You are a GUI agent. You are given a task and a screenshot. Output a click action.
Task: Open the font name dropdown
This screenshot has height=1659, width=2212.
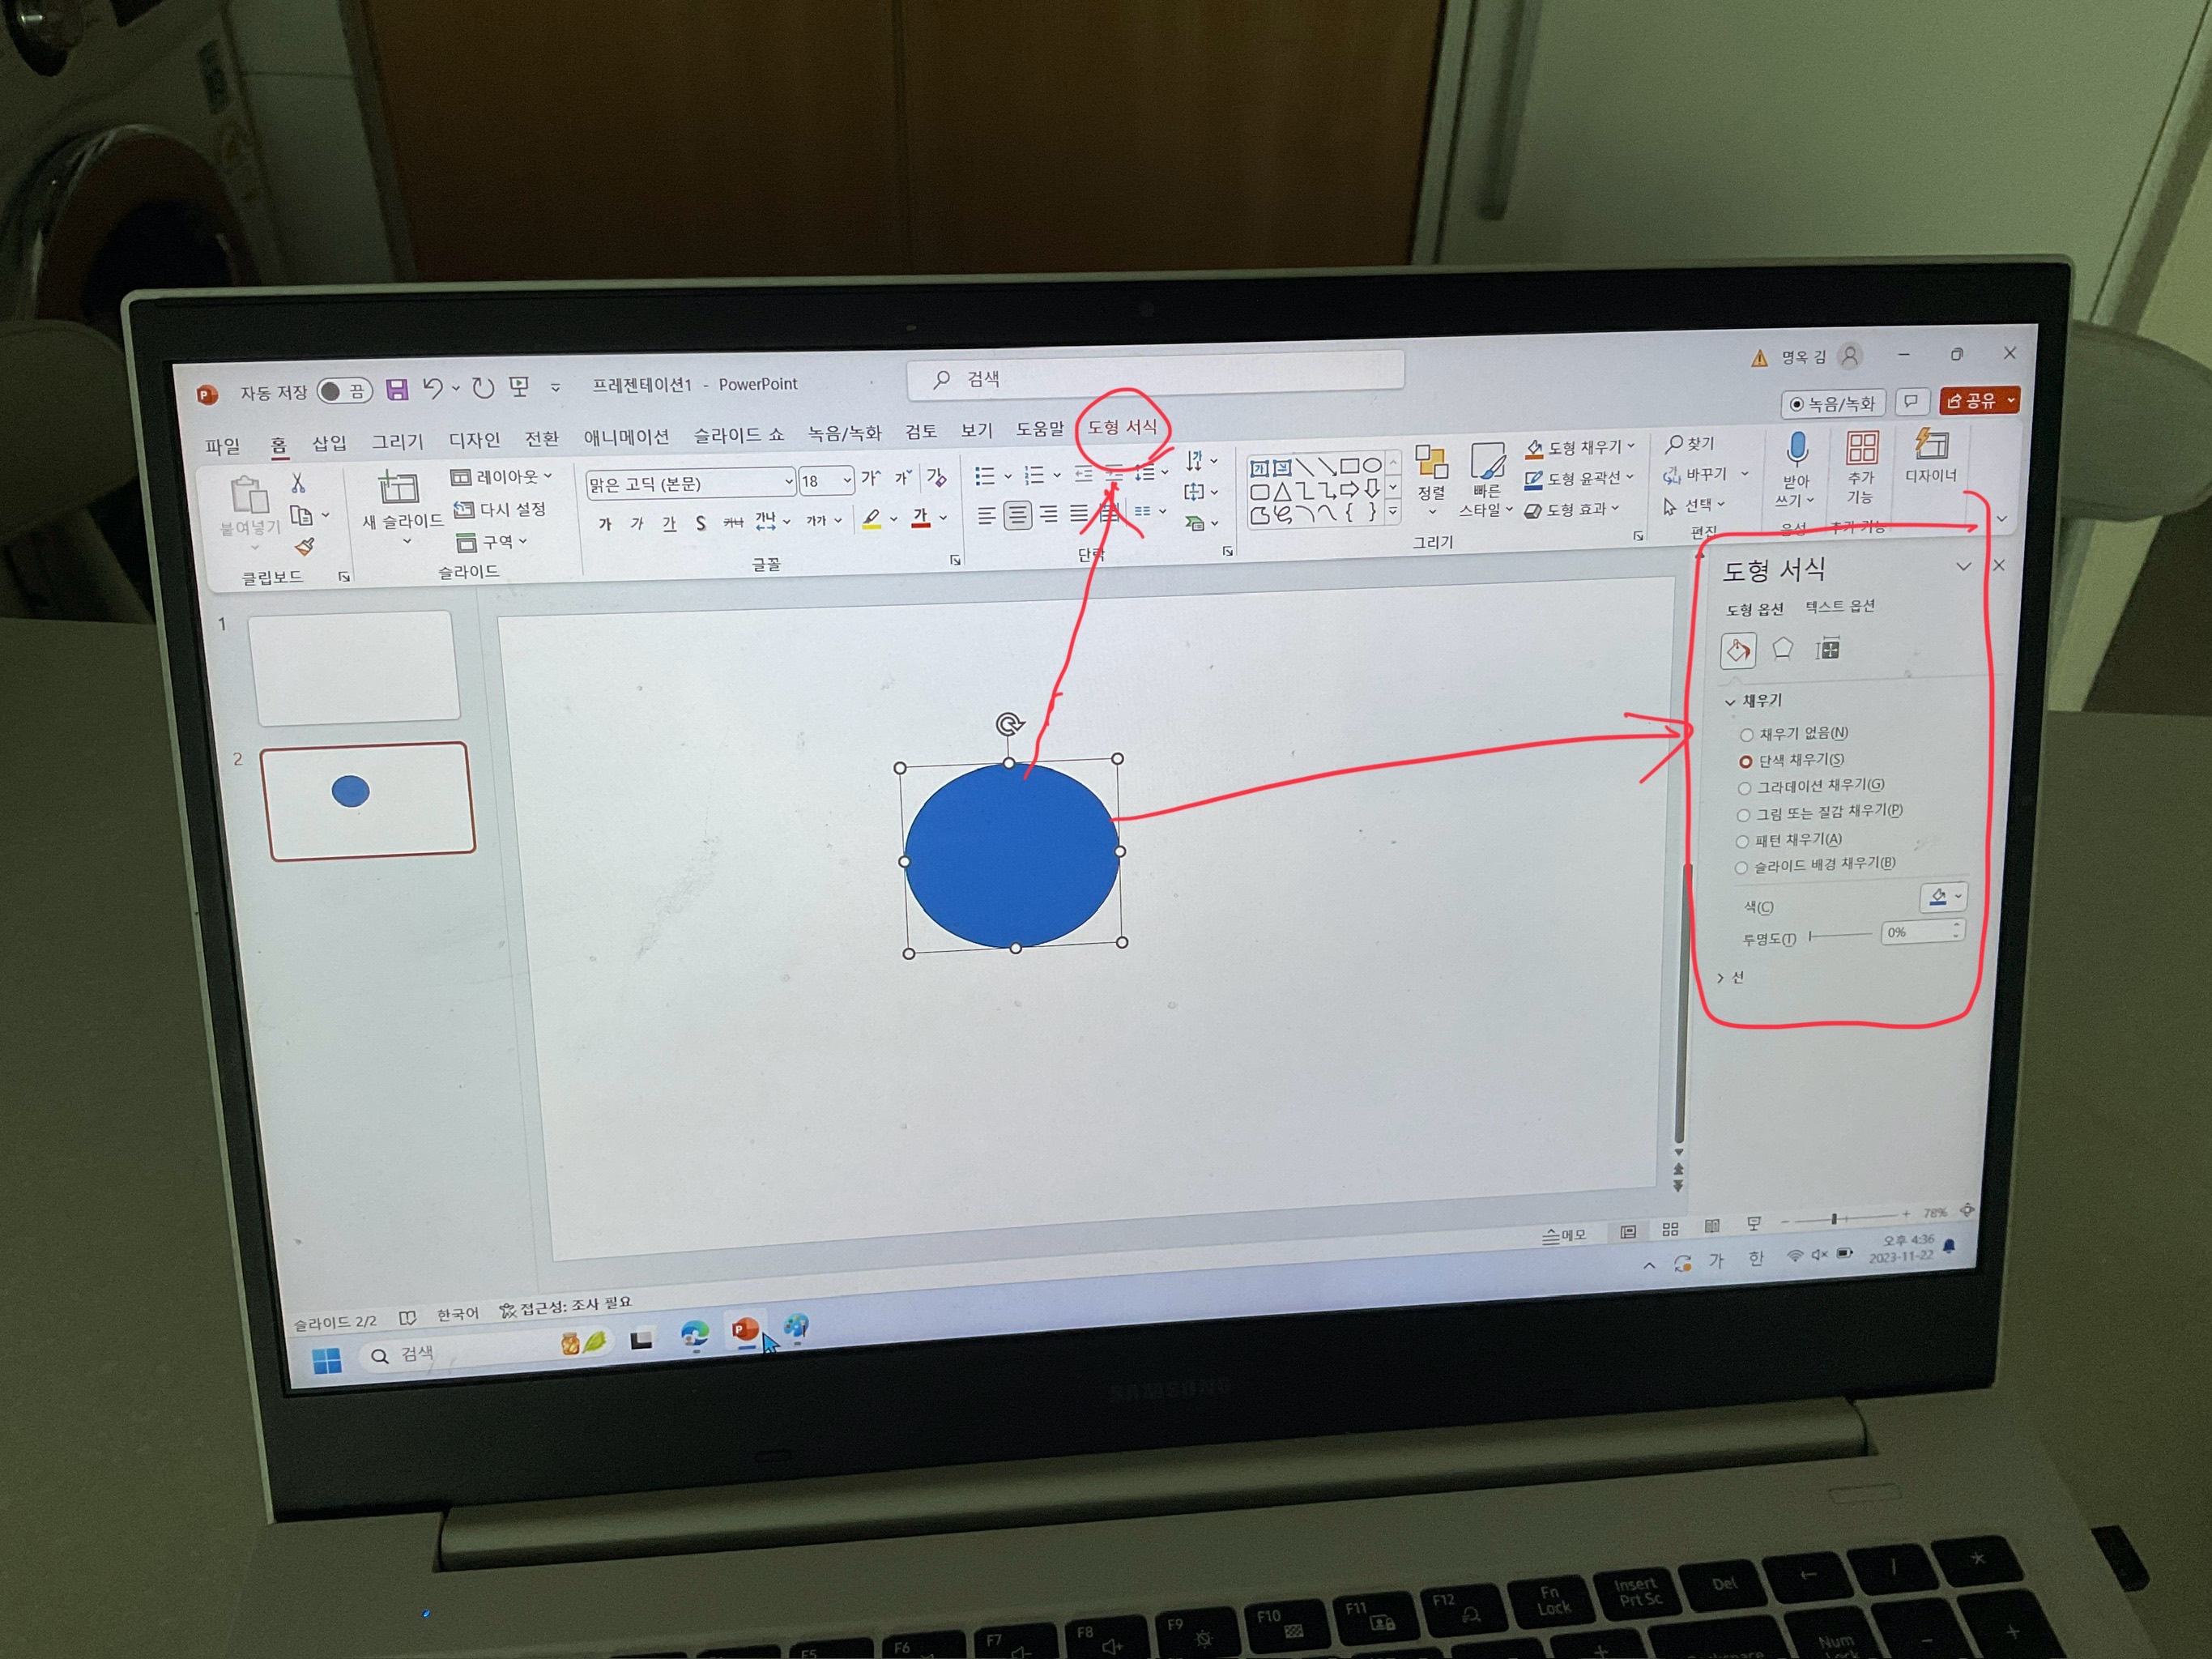[x=788, y=482]
